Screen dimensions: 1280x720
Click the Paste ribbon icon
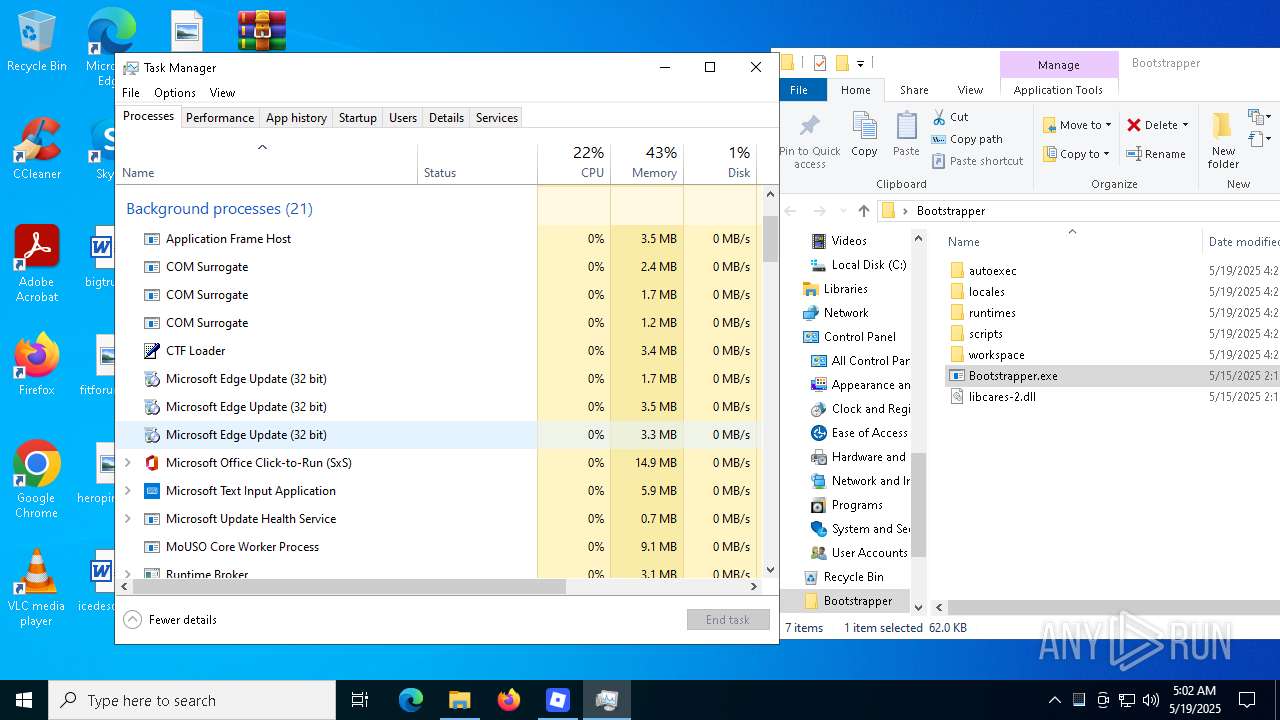(906, 135)
